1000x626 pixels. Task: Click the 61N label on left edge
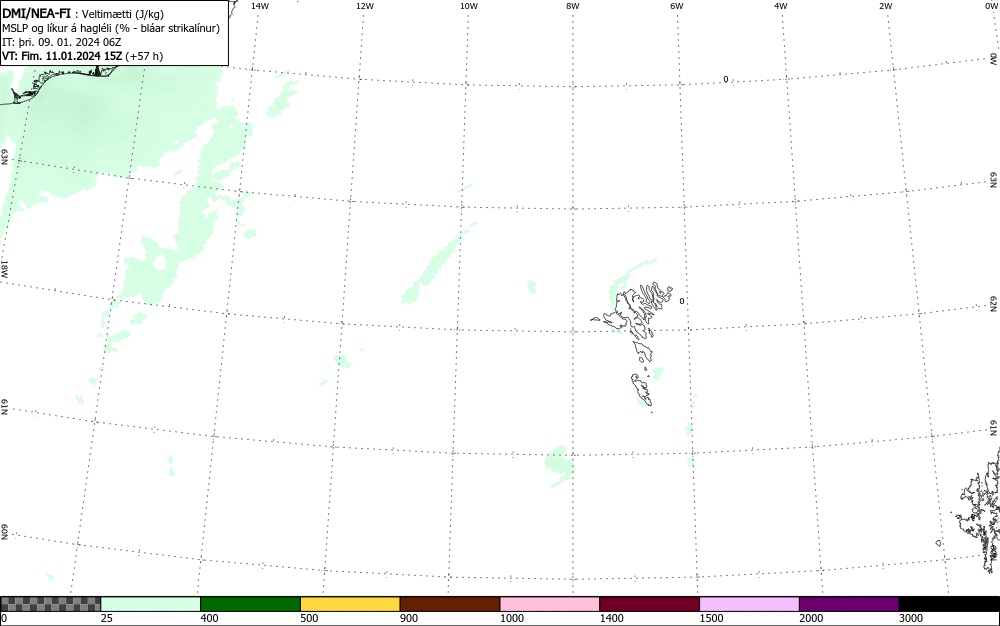click(x=4, y=407)
